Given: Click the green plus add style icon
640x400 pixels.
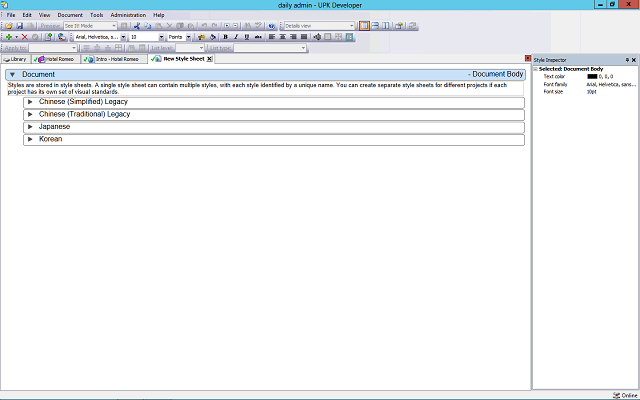Looking at the screenshot, I should [x=8, y=37].
